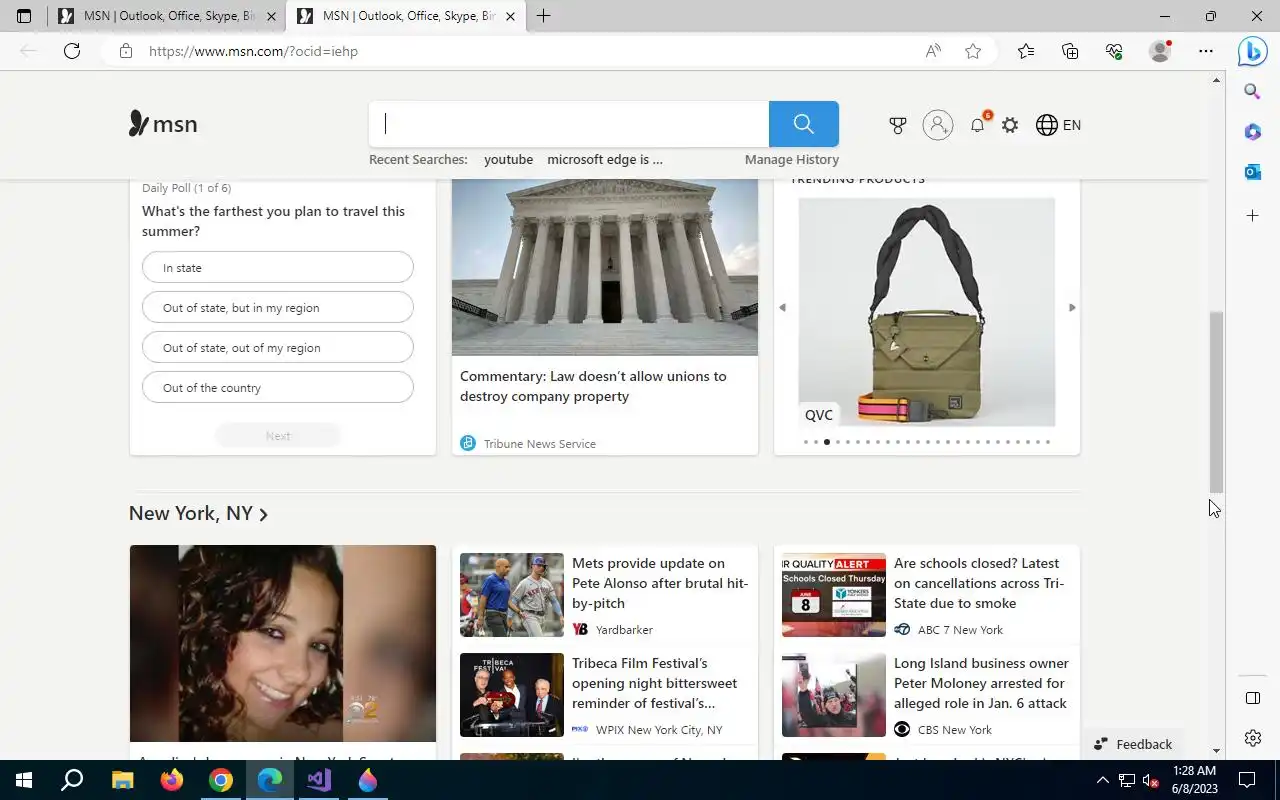This screenshot has height=800, width=1280.
Task: Open the Edge sidebar search icon
Action: [1252, 92]
